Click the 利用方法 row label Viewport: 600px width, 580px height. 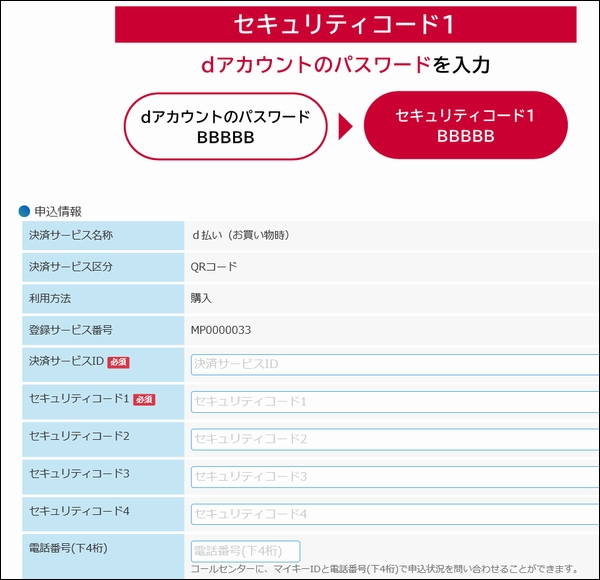(x=50, y=298)
